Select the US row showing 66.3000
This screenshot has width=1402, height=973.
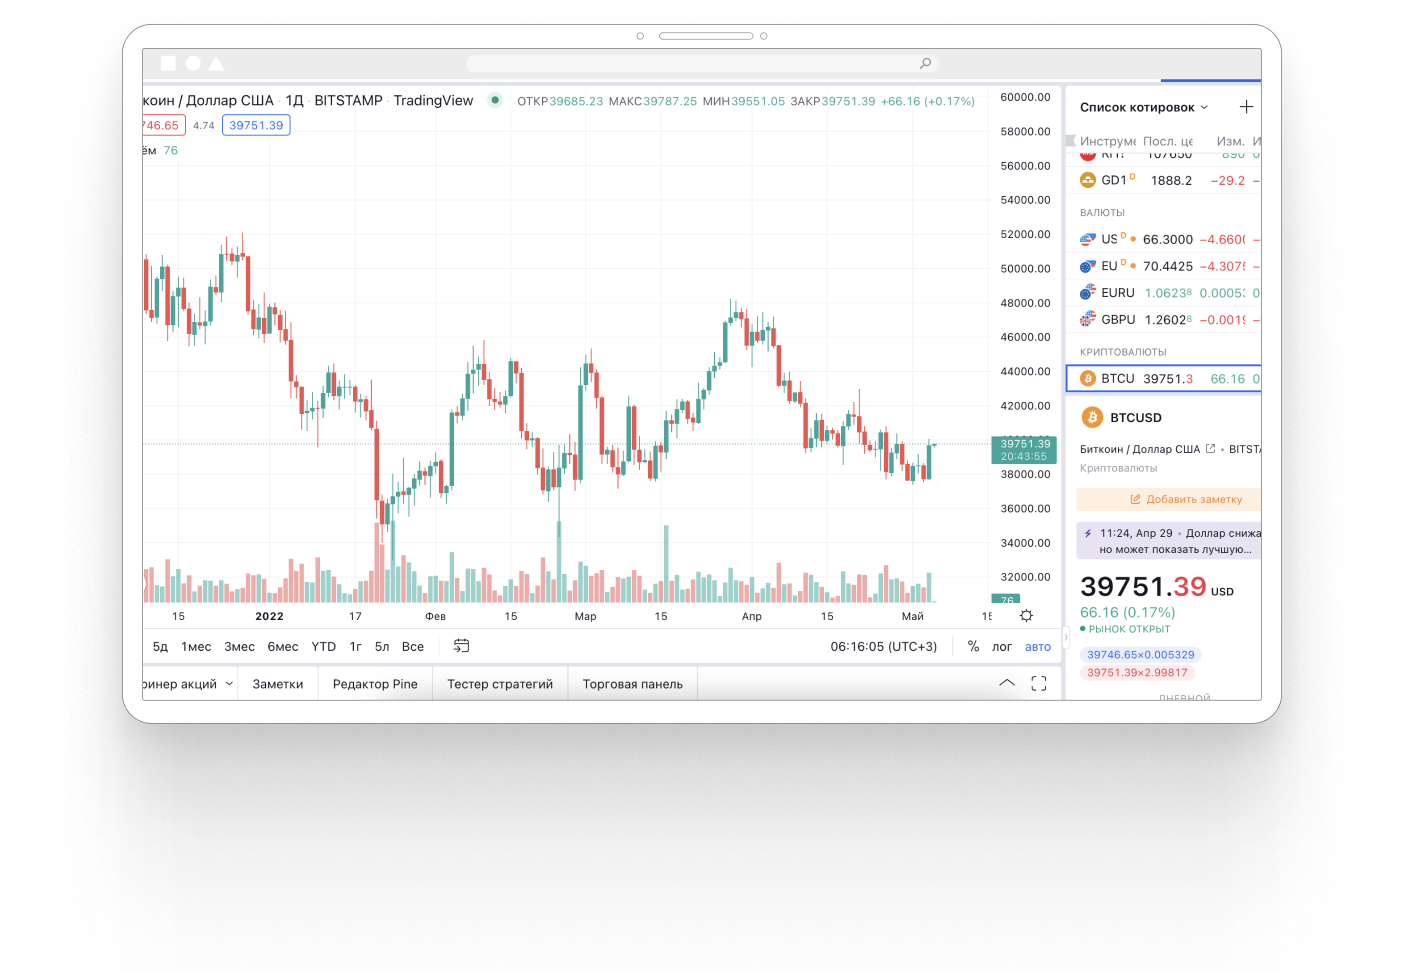(1164, 239)
